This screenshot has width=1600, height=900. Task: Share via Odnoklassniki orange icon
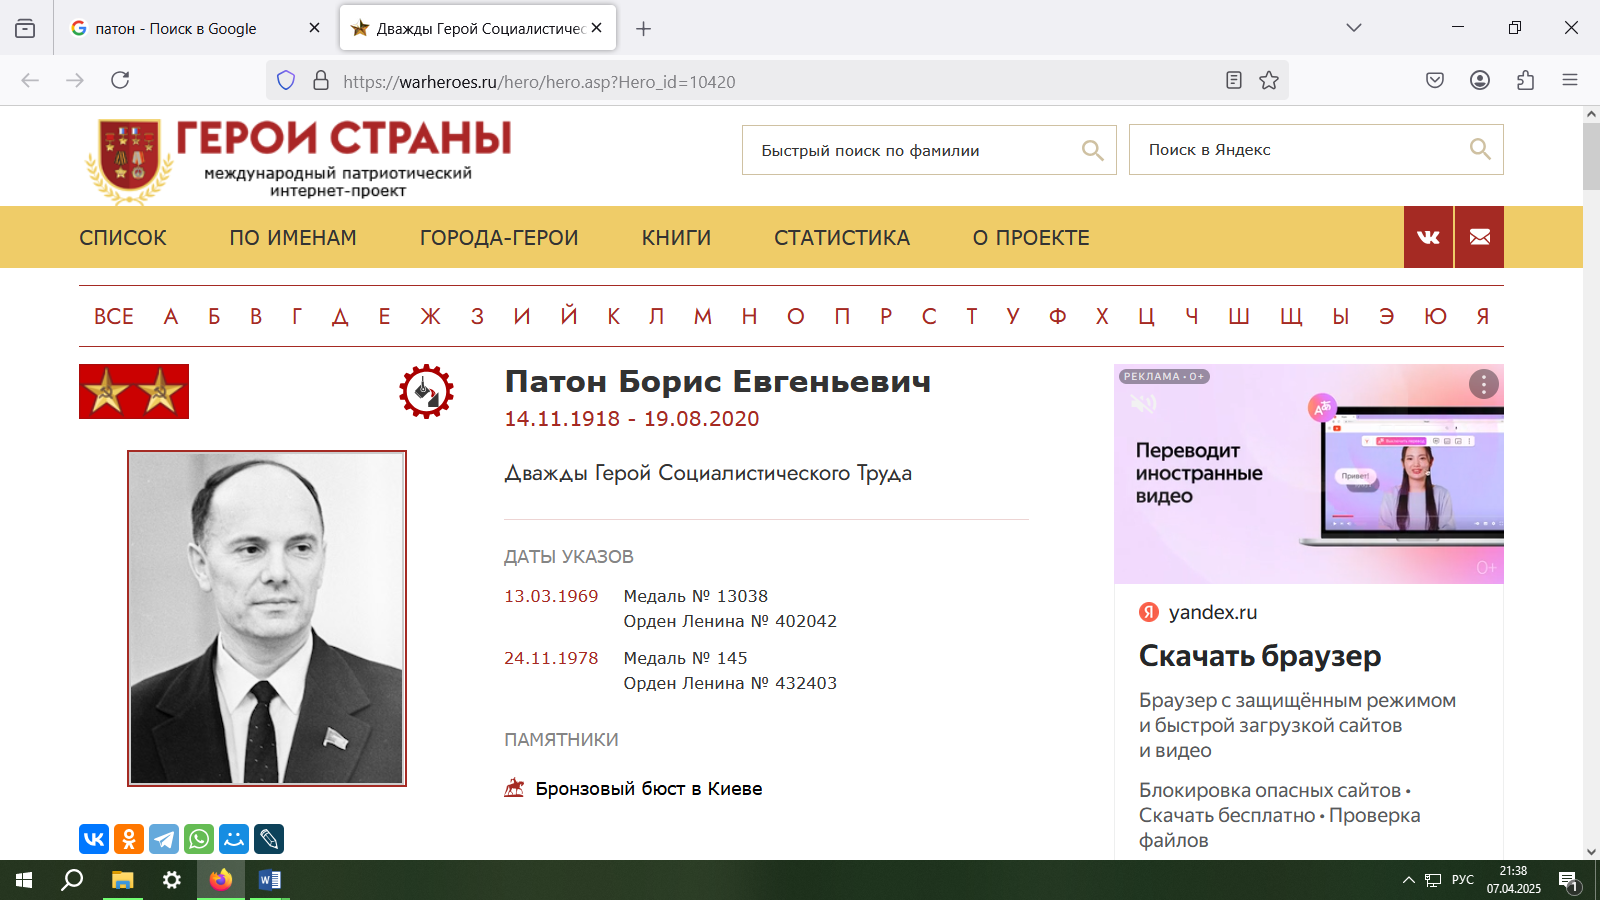(129, 839)
